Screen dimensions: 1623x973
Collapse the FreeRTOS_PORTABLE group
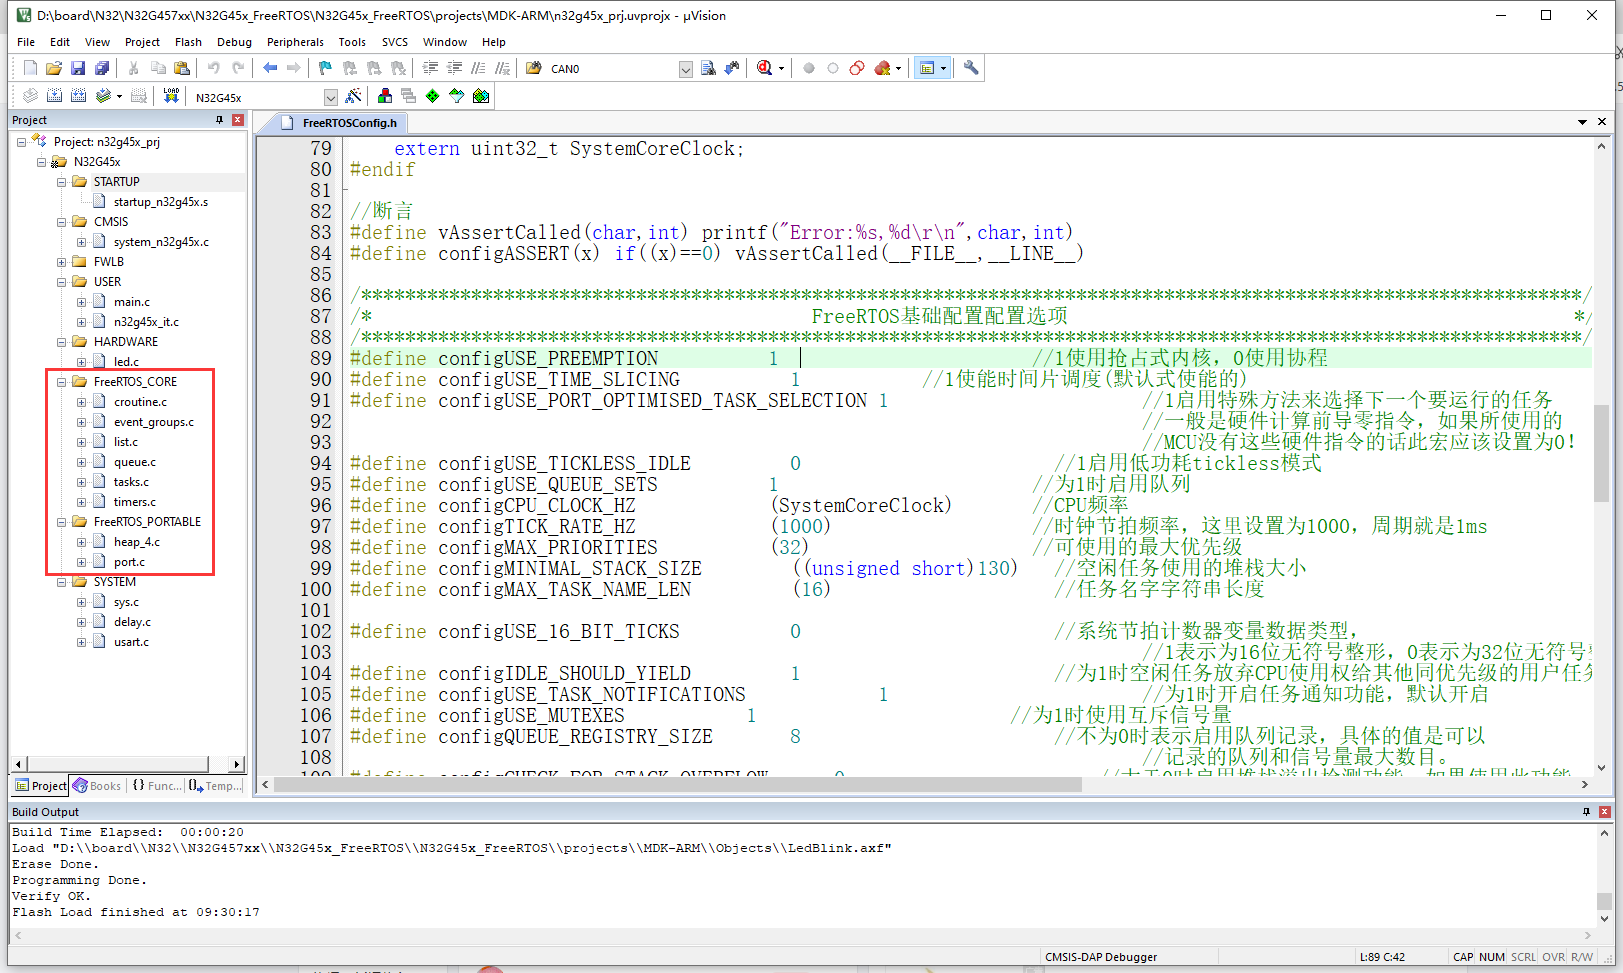[x=61, y=522]
